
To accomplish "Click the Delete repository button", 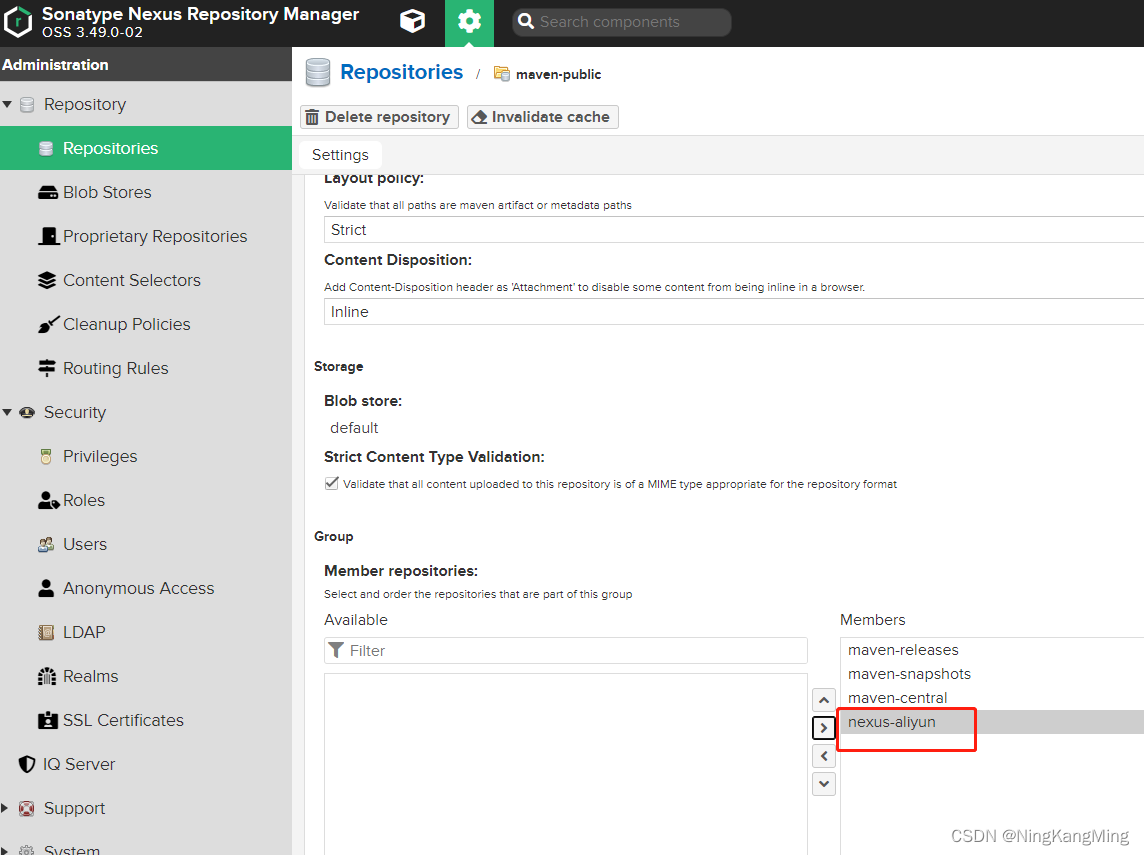I will [x=379, y=117].
